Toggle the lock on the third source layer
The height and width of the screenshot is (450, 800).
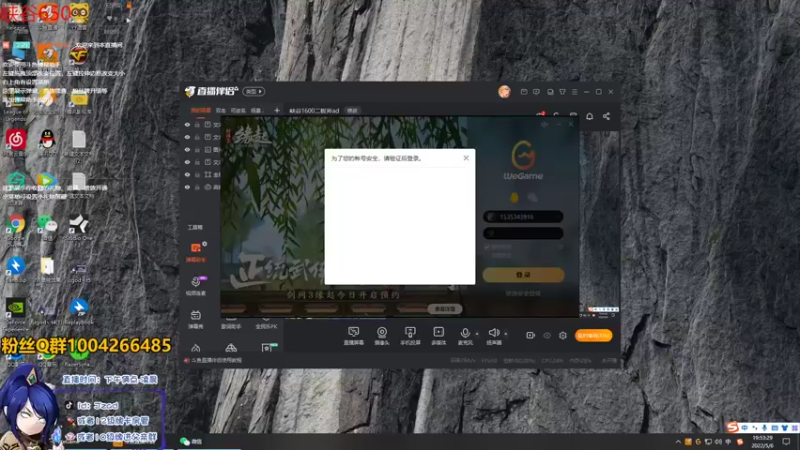tap(197, 149)
